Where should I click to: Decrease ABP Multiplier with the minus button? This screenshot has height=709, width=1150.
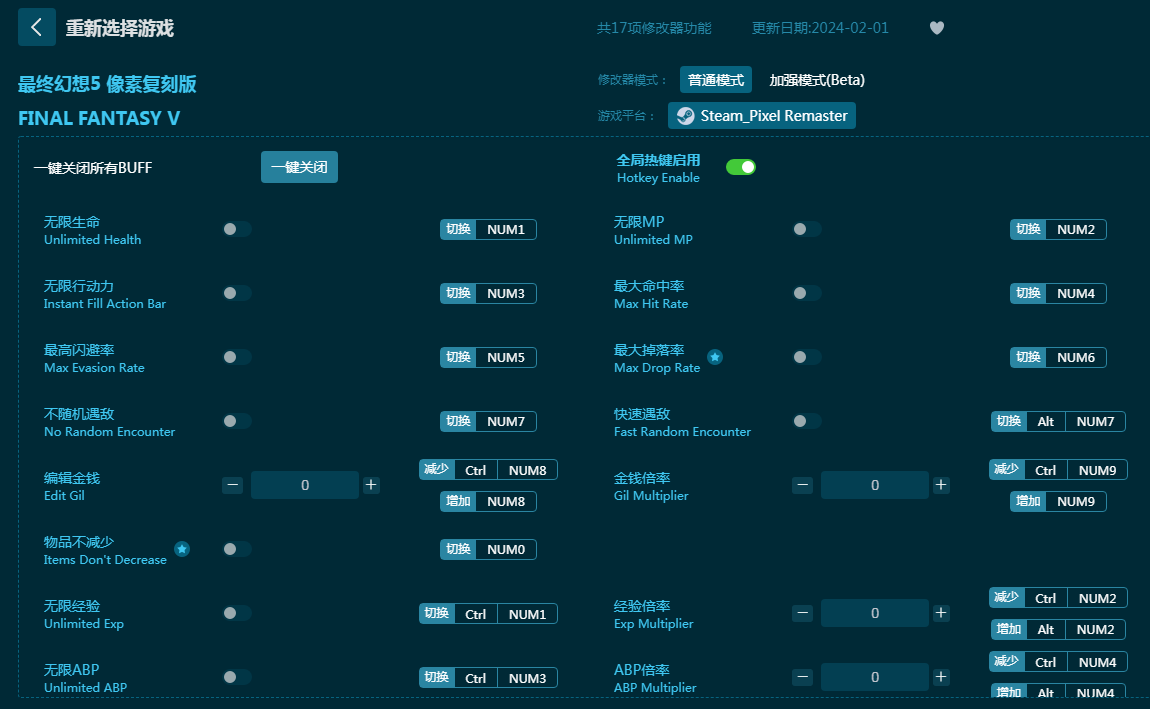click(x=802, y=677)
